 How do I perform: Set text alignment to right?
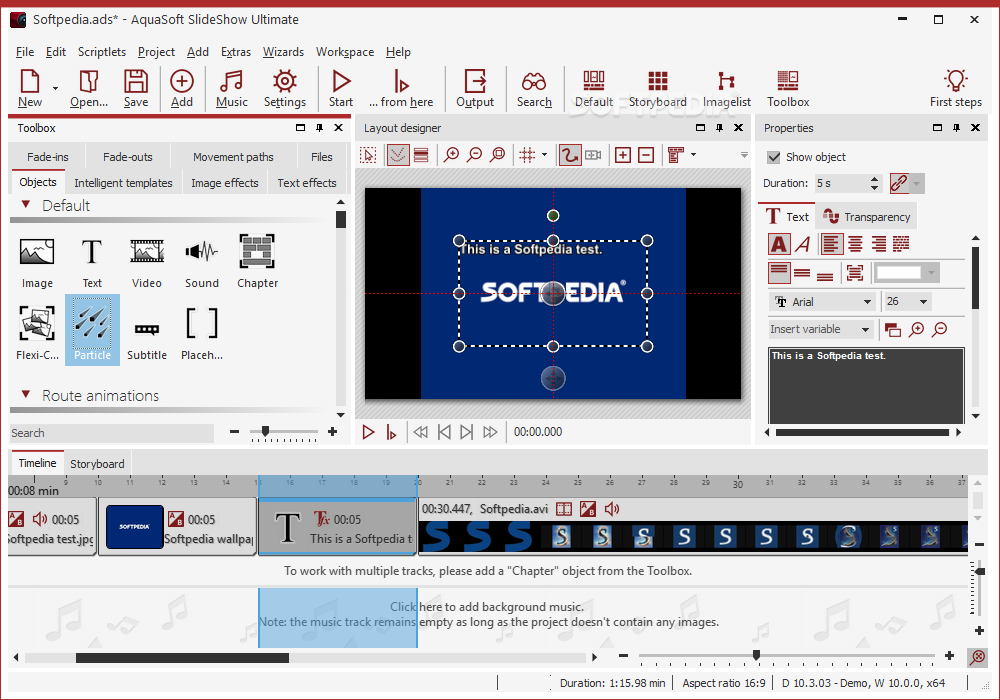point(878,244)
